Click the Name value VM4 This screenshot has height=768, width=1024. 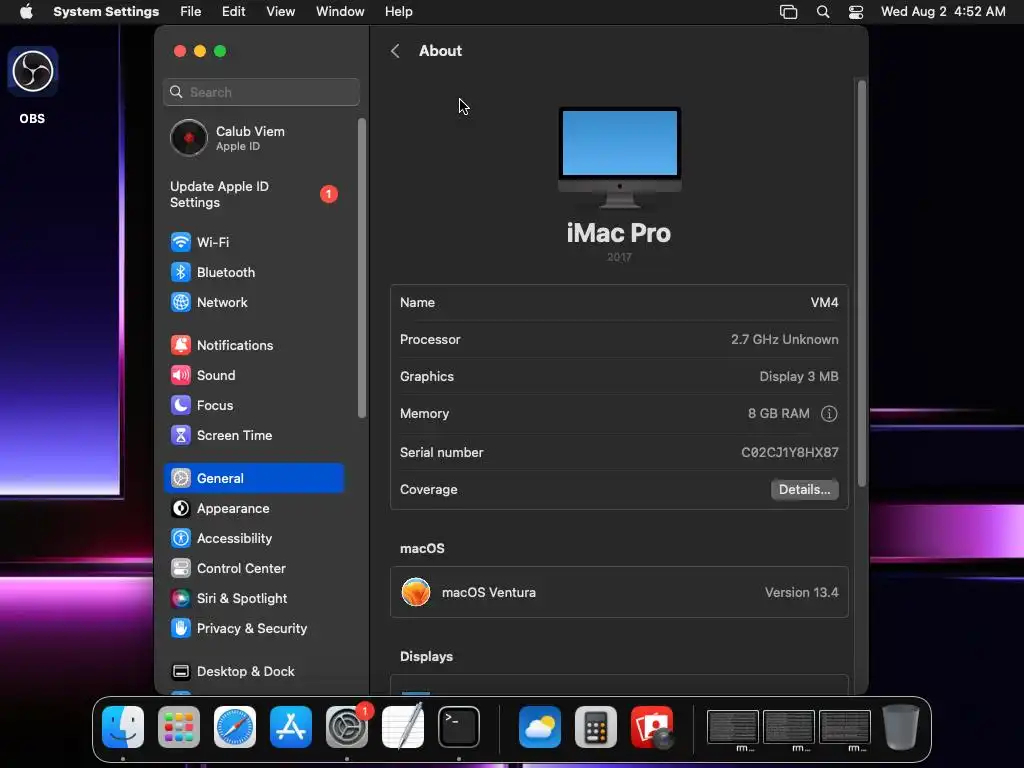click(824, 302)
